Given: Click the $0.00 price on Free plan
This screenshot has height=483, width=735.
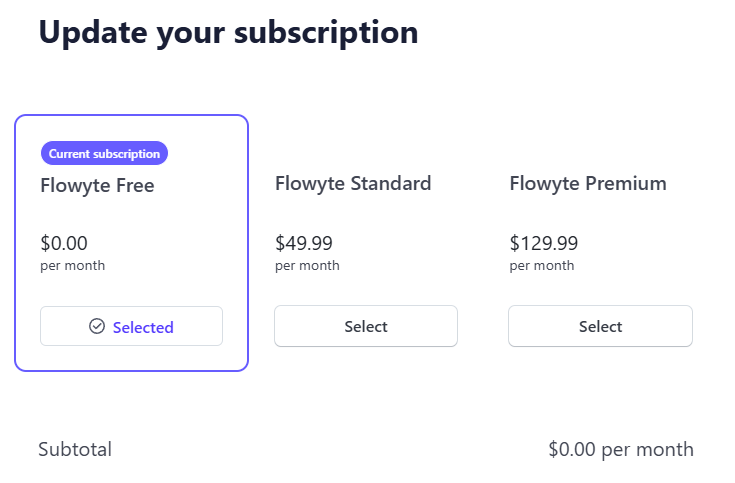Looking at the screenshot, I should click(x=64, y=243).
